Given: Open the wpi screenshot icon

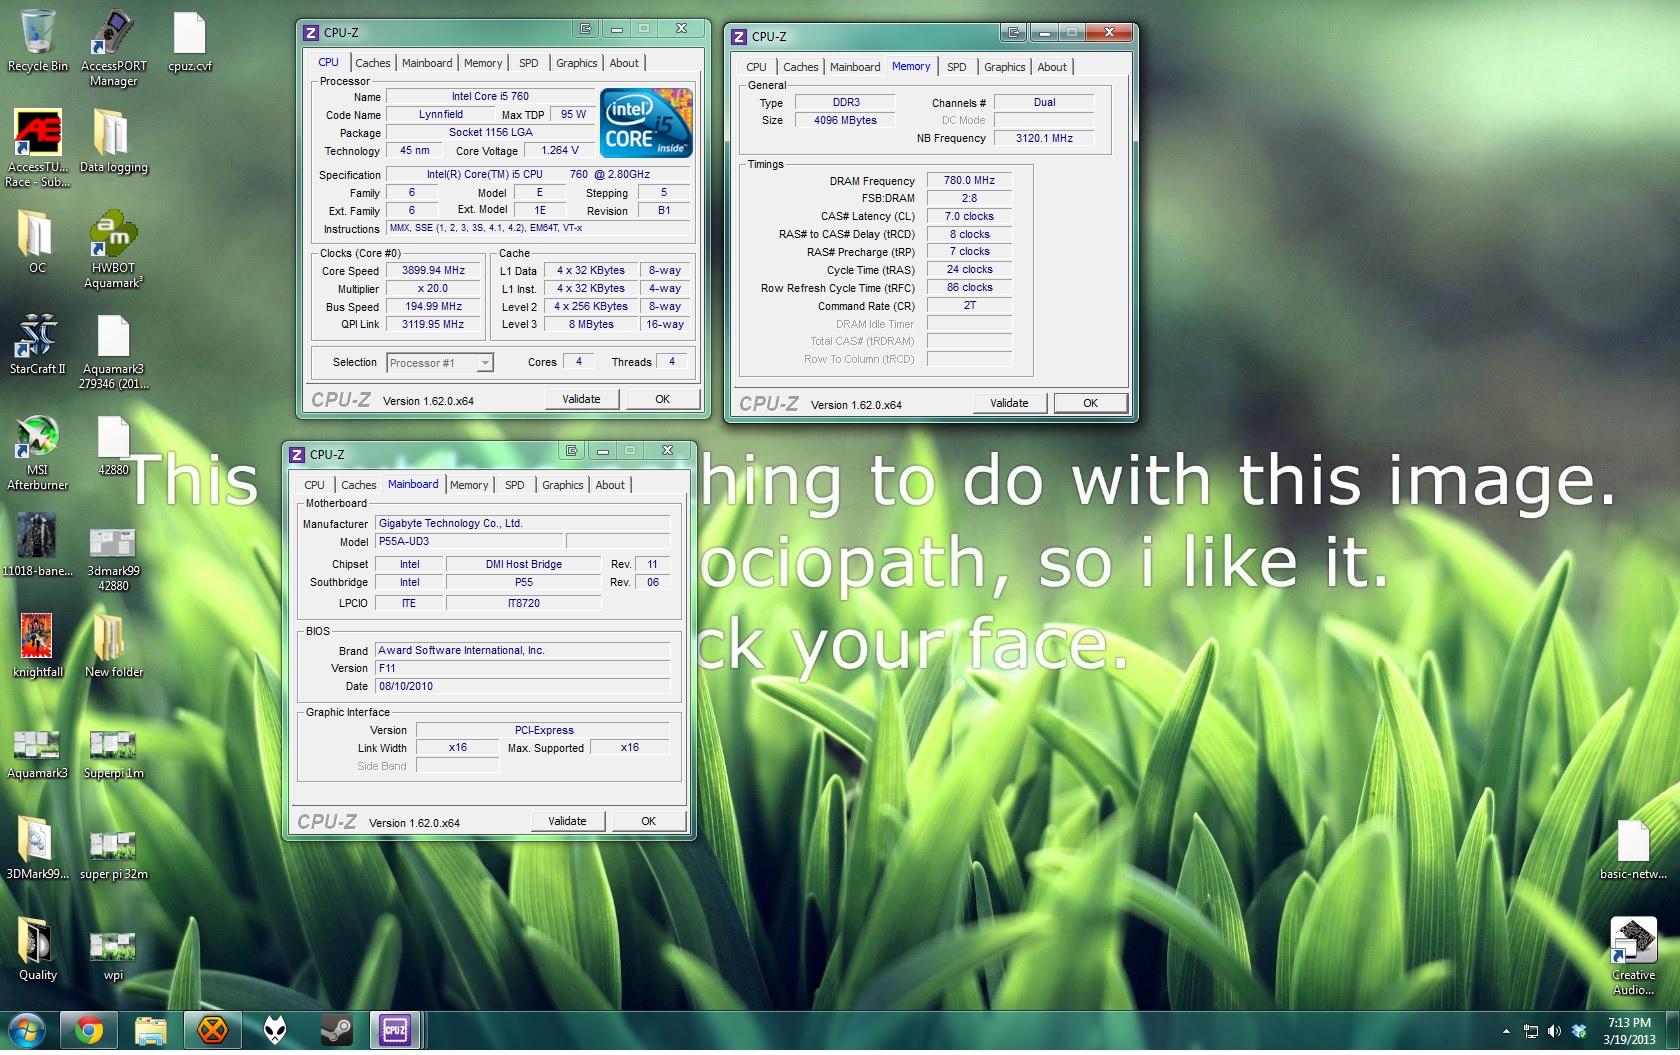Looking at the screenshot, I should [113, 954].
